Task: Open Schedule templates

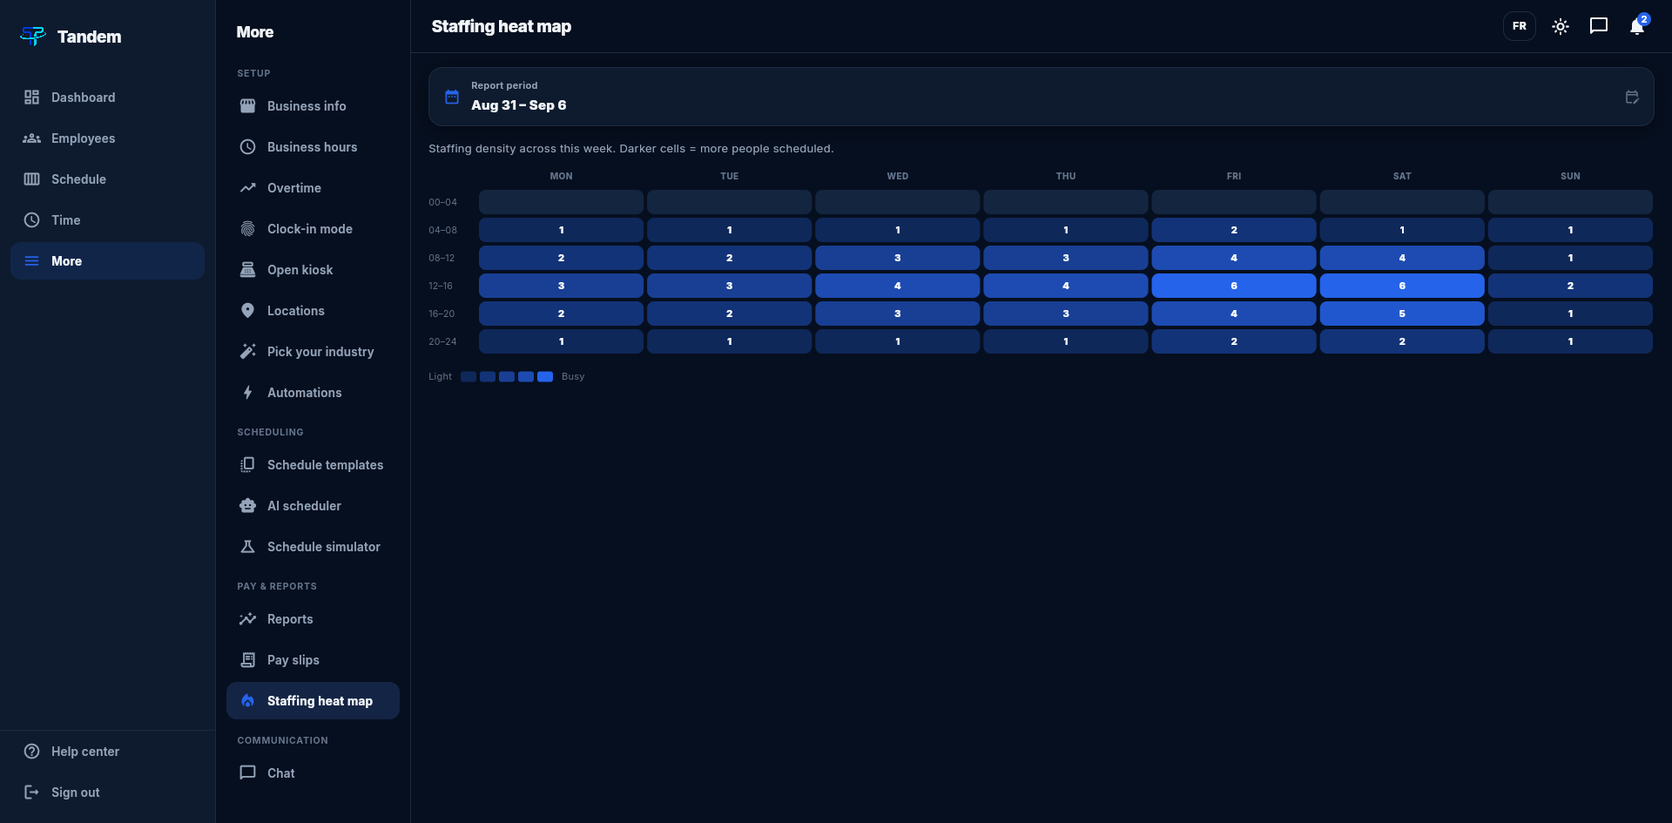Action: pos(313,465)
